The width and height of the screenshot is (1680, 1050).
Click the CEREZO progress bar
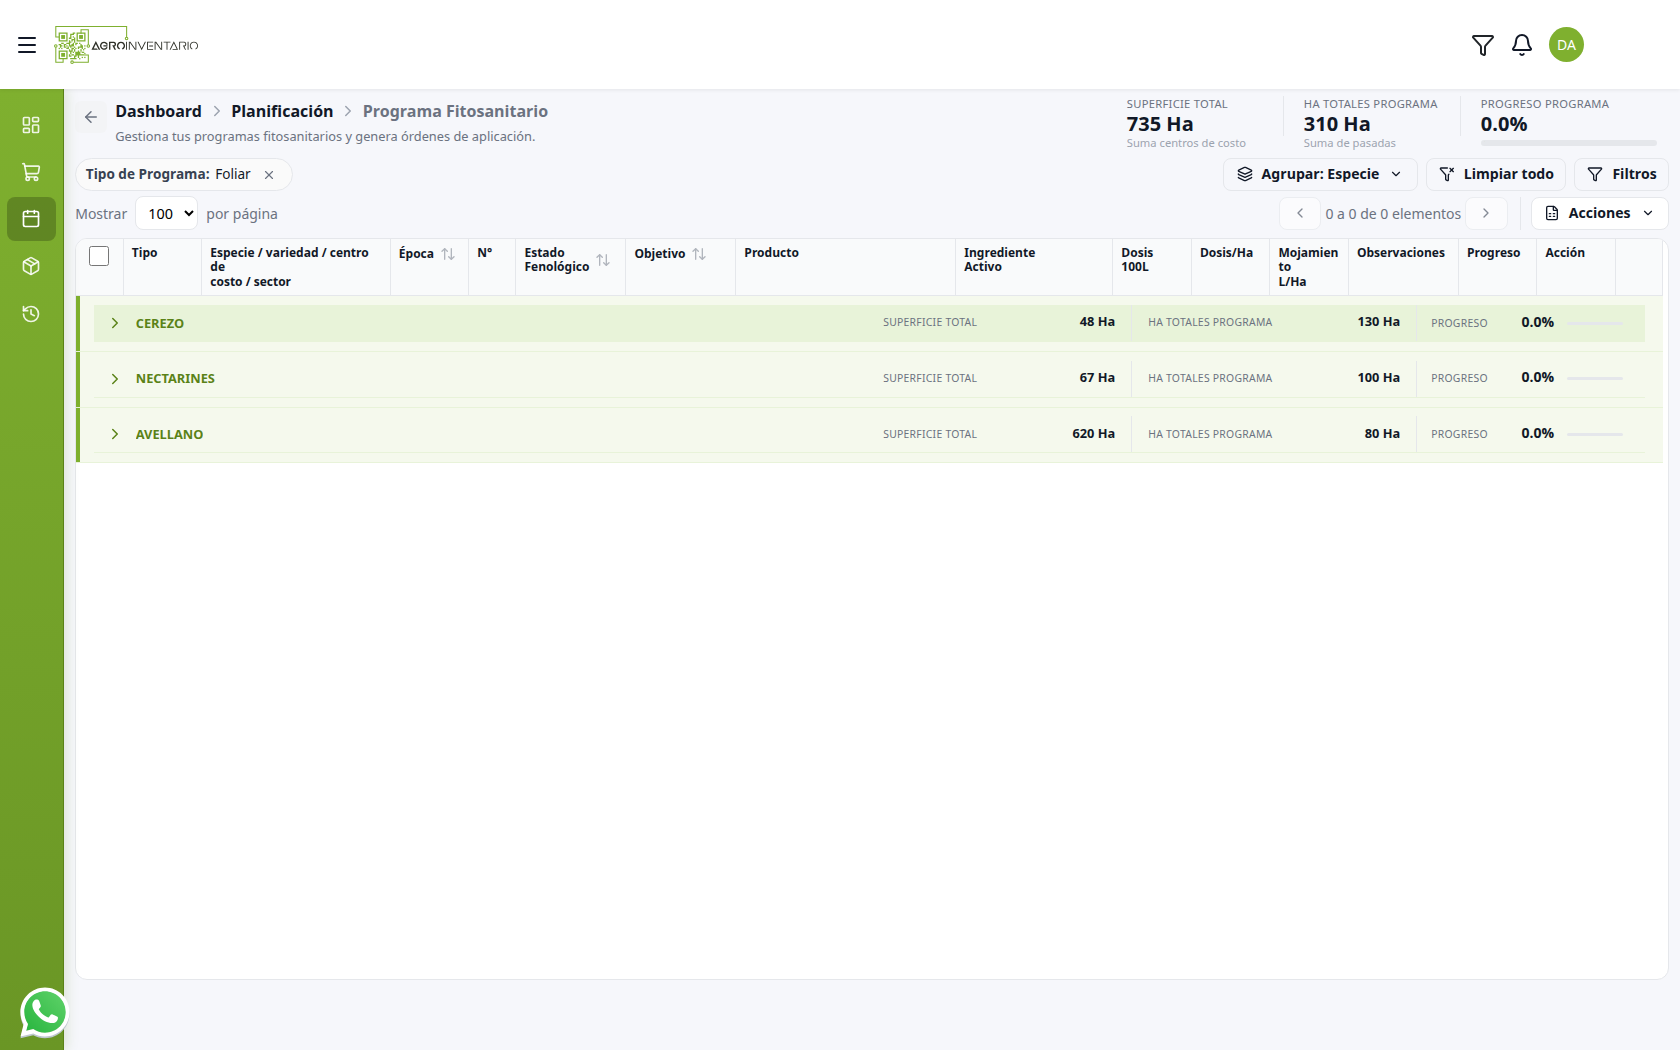[x=1594, y=323]
